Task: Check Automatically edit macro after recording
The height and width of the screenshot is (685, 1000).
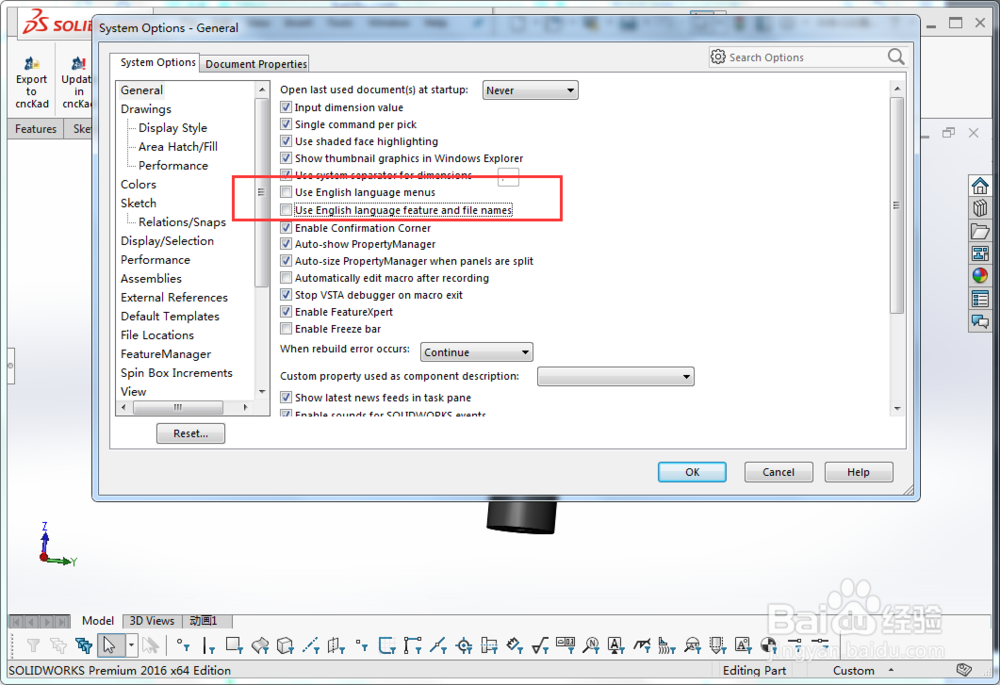Action: 286,278
